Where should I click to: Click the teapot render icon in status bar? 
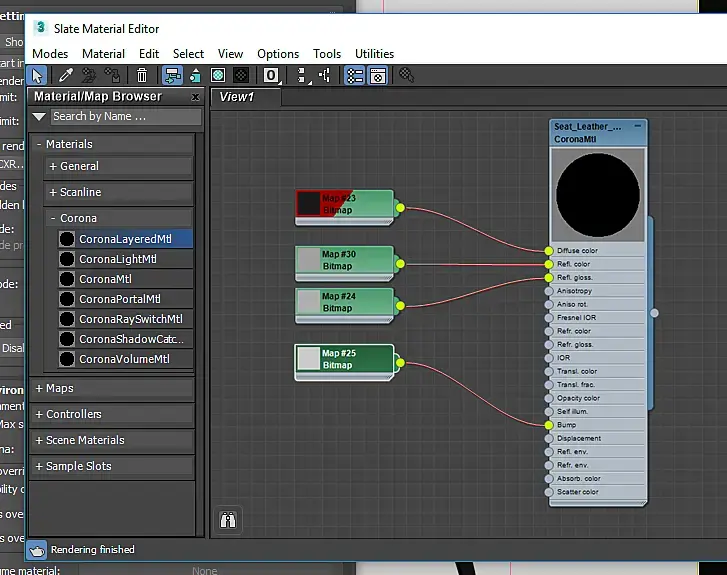point(36,550)
